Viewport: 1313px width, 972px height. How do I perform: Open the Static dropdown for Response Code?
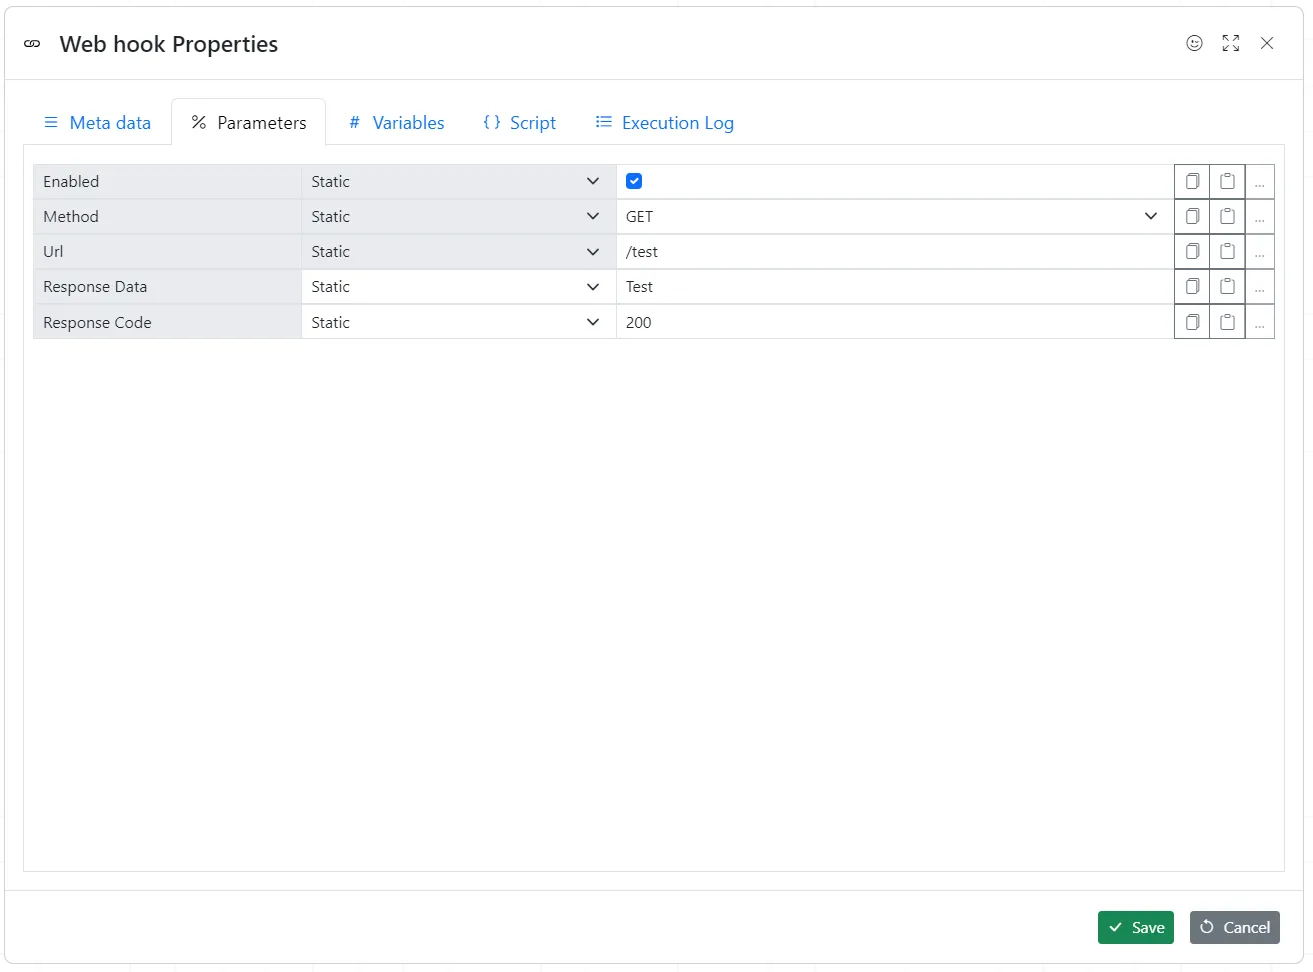592,321
